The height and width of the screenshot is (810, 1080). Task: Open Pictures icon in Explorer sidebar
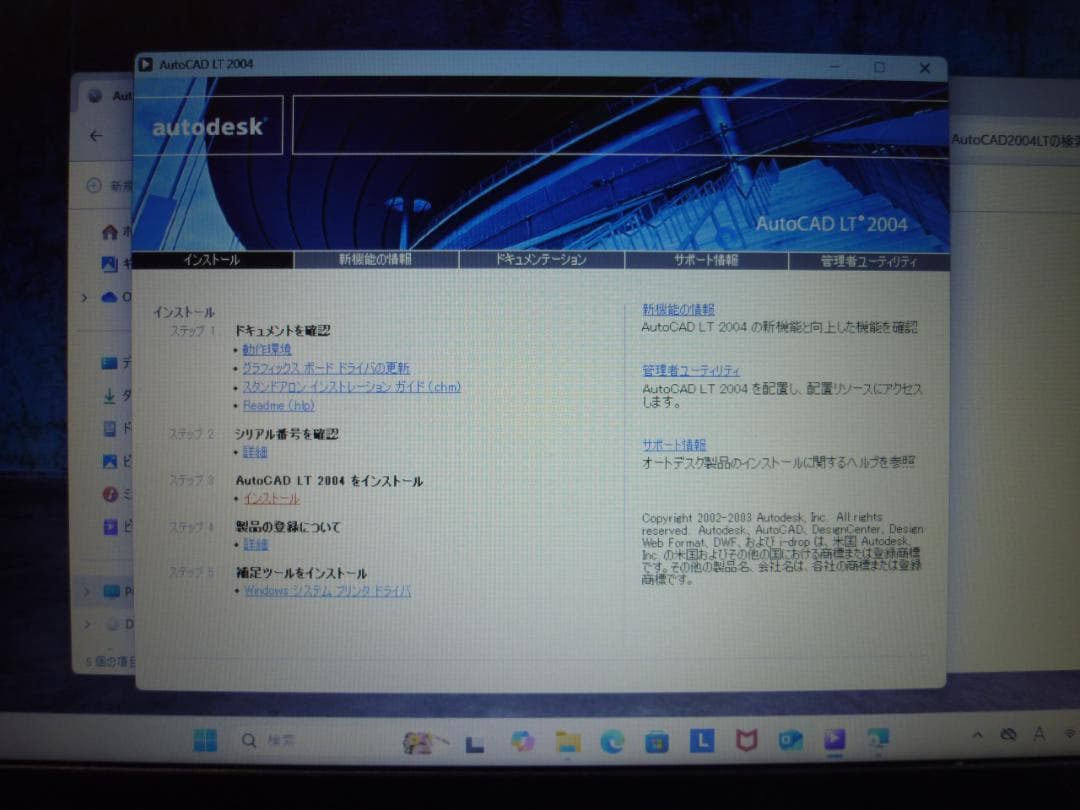(x=110, y=461)
